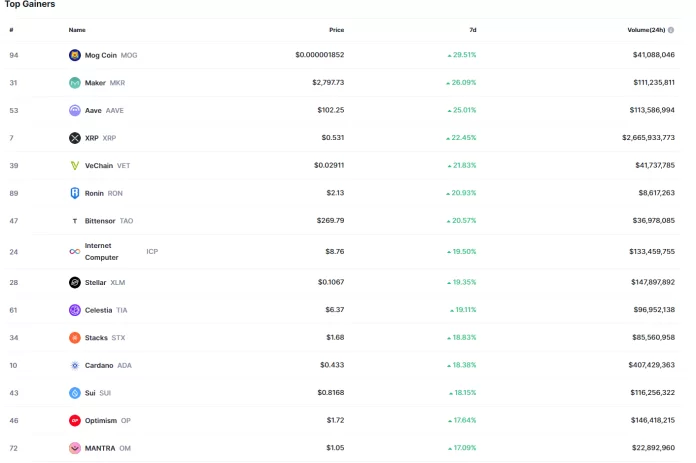The width and height of the screenshot is (696, 463).
Task: Click the Optimism coin logo icon
Action: (75, 421)
